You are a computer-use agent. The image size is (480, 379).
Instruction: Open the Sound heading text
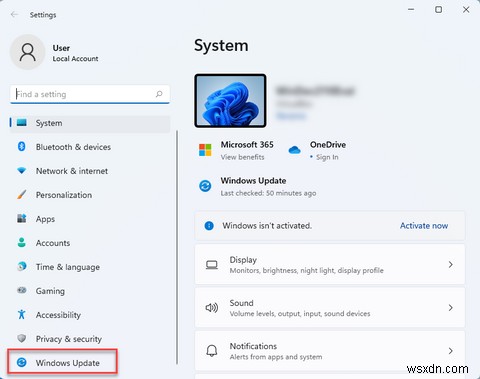[x=241, y=303]
